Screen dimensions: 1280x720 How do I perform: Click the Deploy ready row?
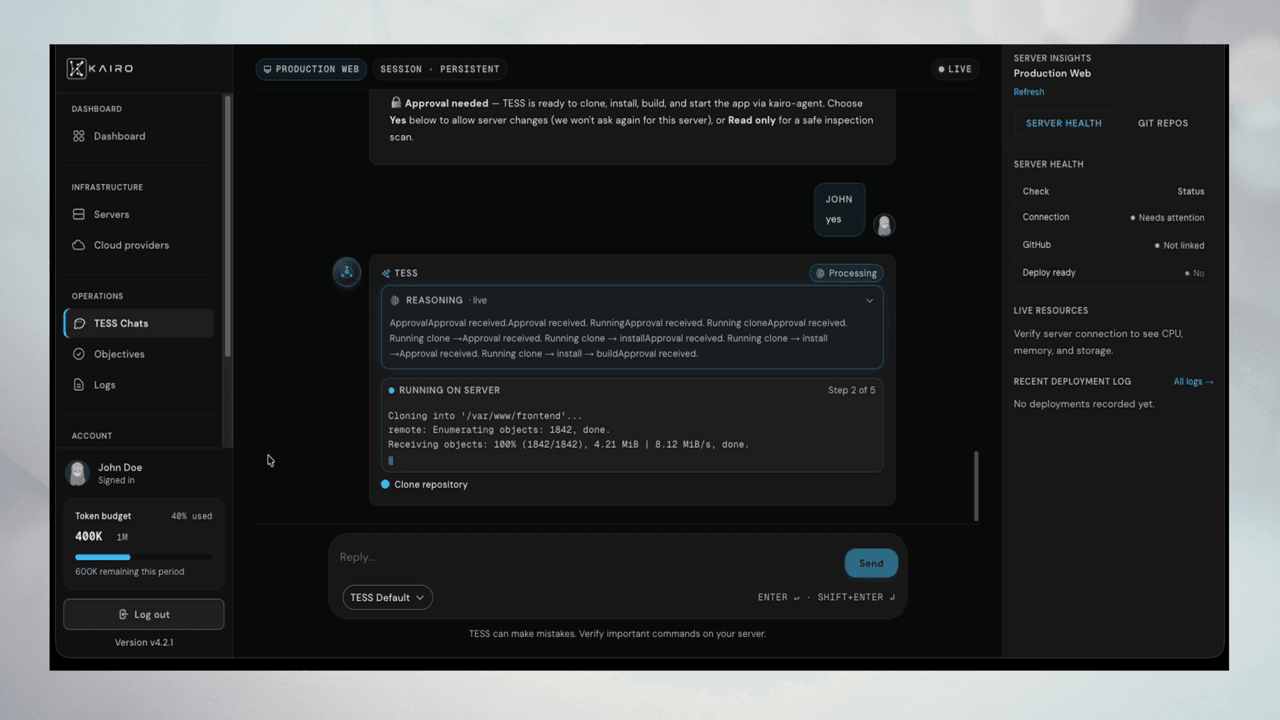click(x=1113, y=272)
